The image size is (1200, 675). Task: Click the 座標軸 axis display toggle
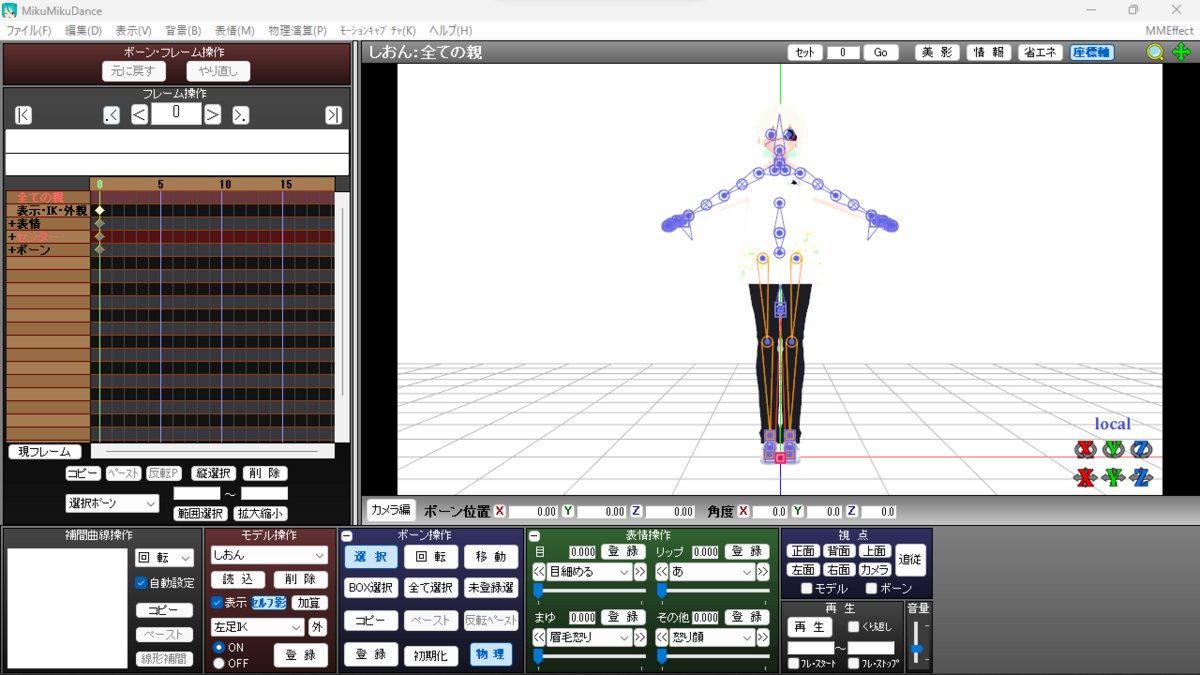tap(1091, 52)
